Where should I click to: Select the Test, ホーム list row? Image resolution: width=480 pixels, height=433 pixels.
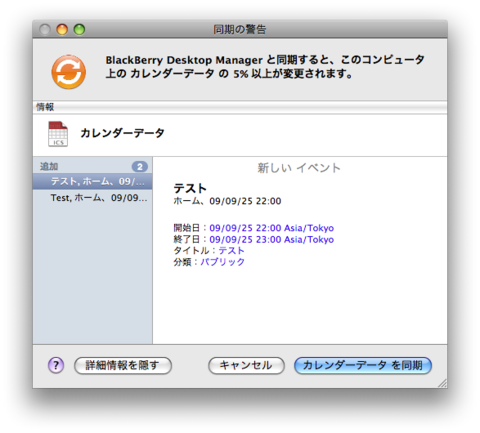[93, 198]
